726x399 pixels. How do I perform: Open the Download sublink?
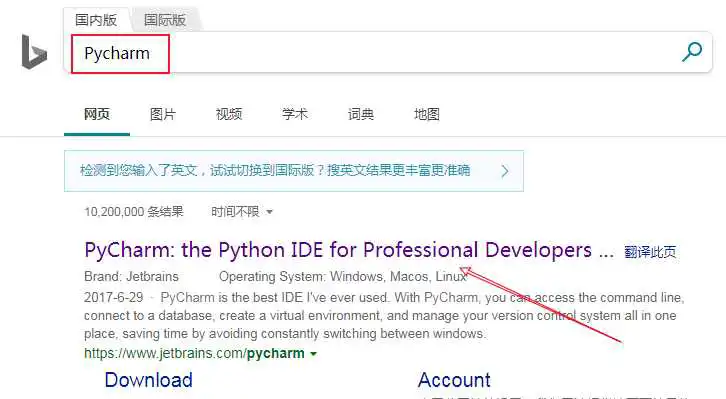click(x=149, y=380)
